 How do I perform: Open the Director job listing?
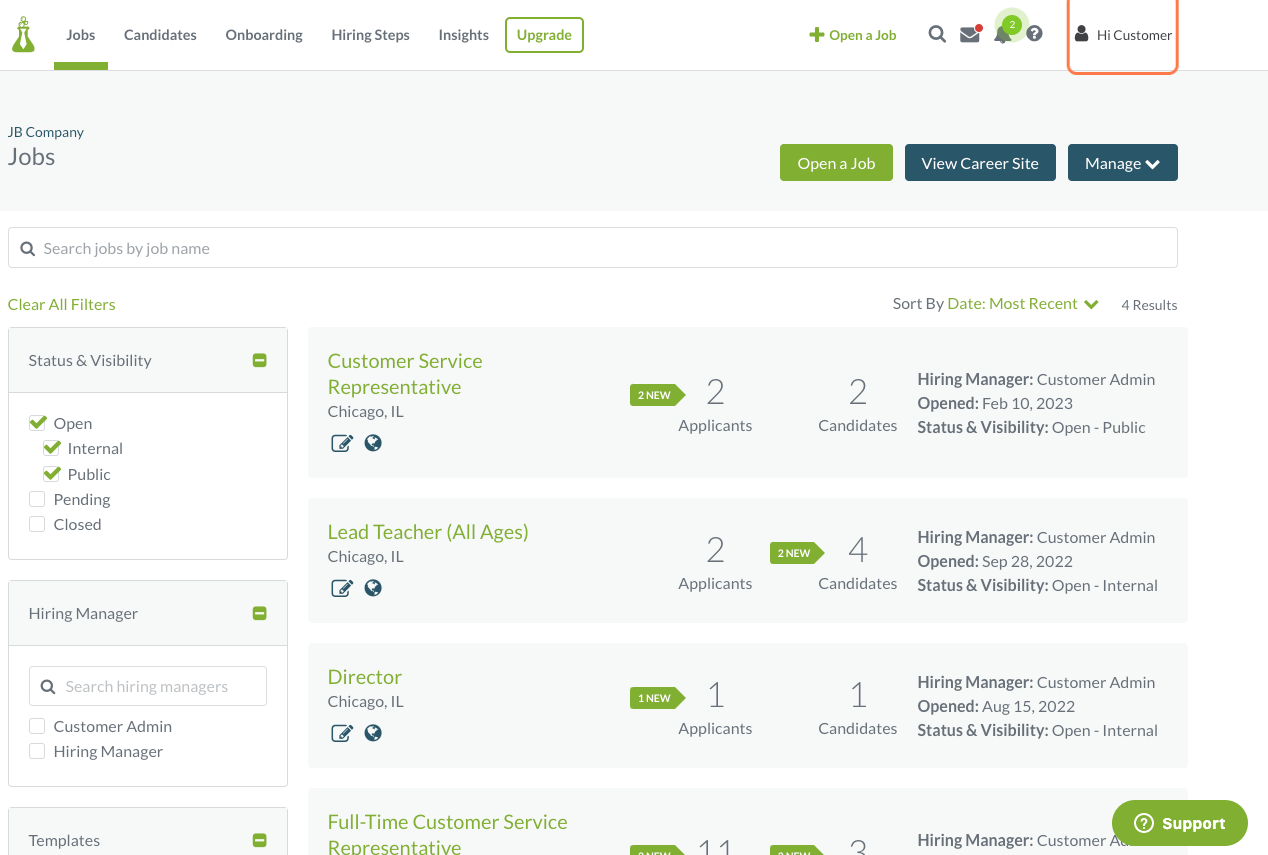tap(365, 677)
